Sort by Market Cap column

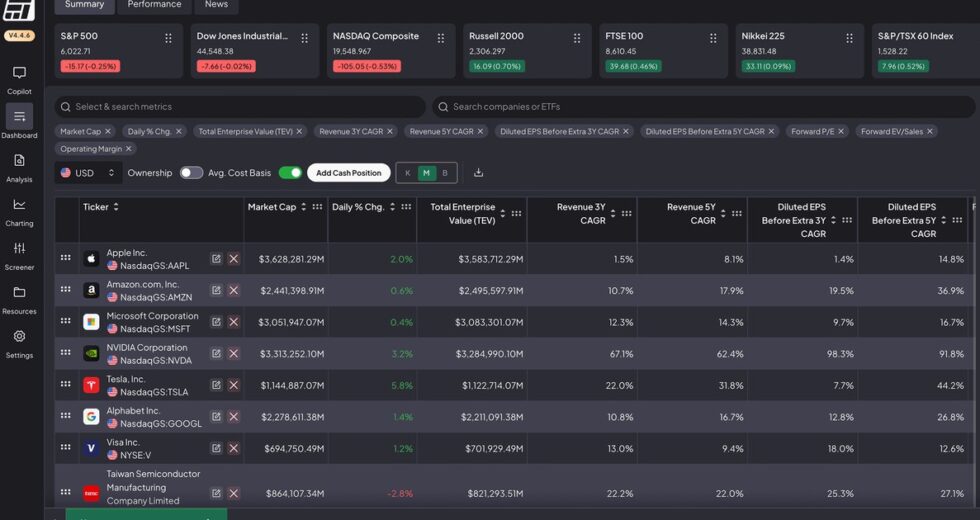(x=304, y=207)
